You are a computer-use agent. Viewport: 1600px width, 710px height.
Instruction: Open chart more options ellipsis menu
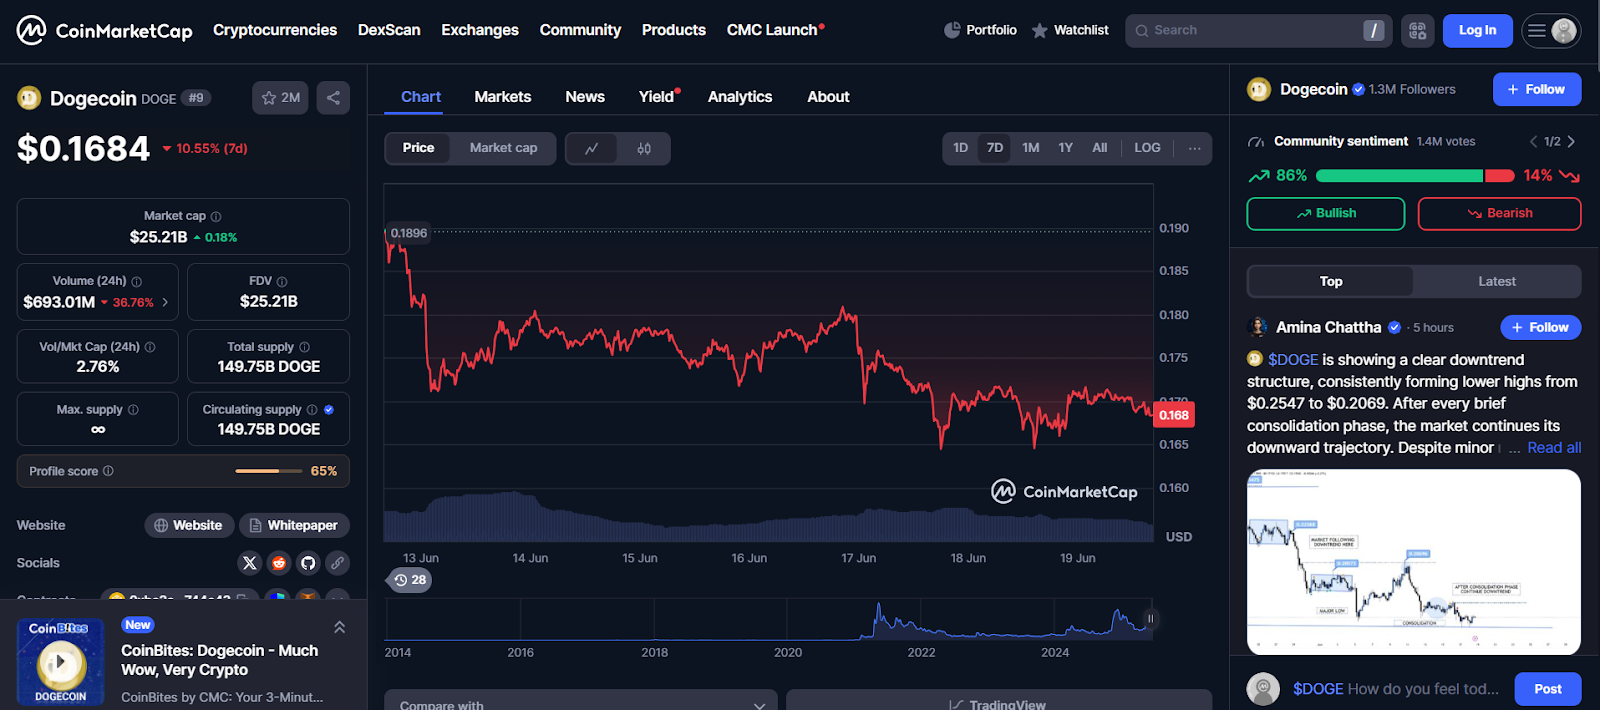click(1194, 148)
